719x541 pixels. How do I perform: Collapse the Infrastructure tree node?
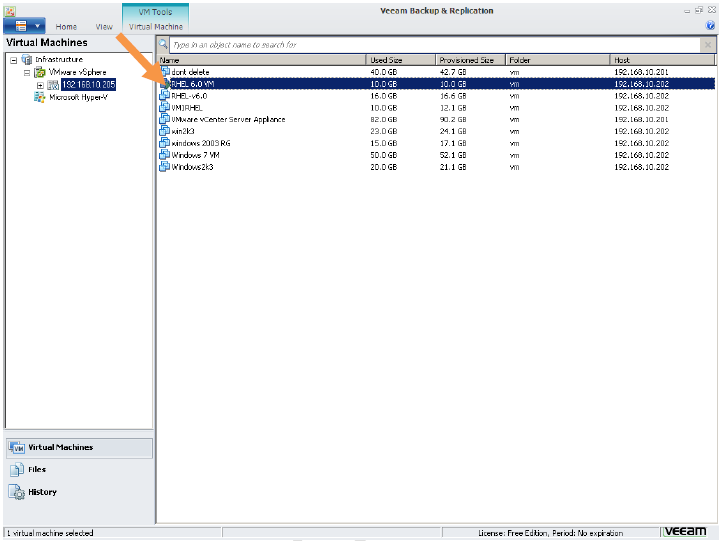tap(14, 60)
